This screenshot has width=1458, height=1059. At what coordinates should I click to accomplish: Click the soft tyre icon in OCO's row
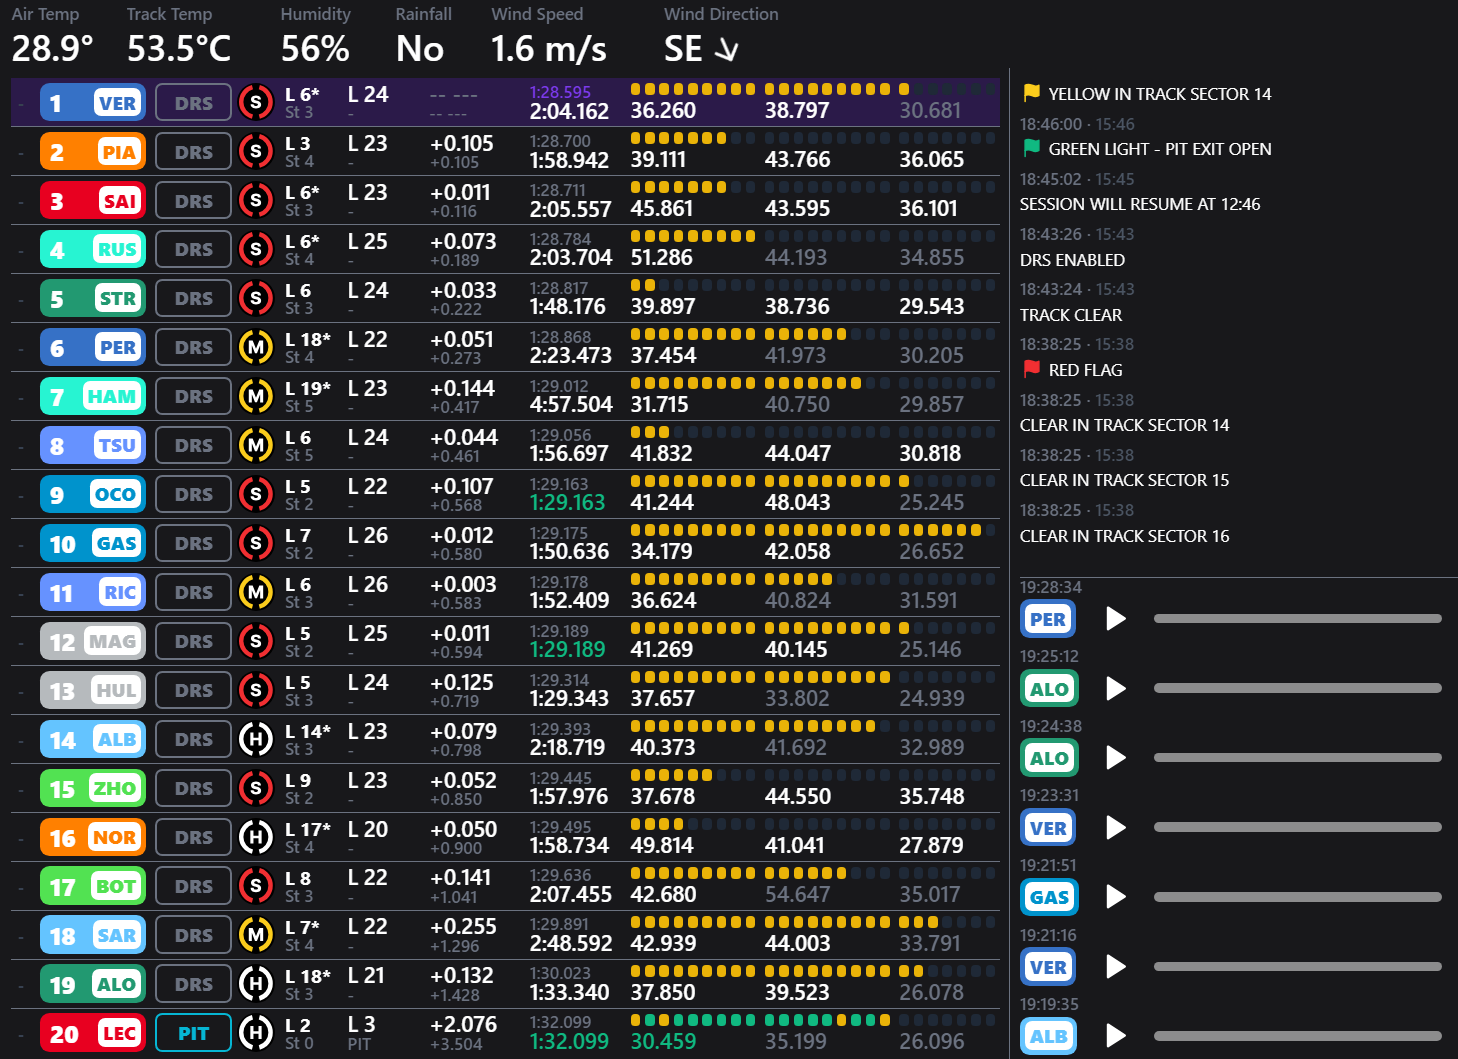(256, 494)
